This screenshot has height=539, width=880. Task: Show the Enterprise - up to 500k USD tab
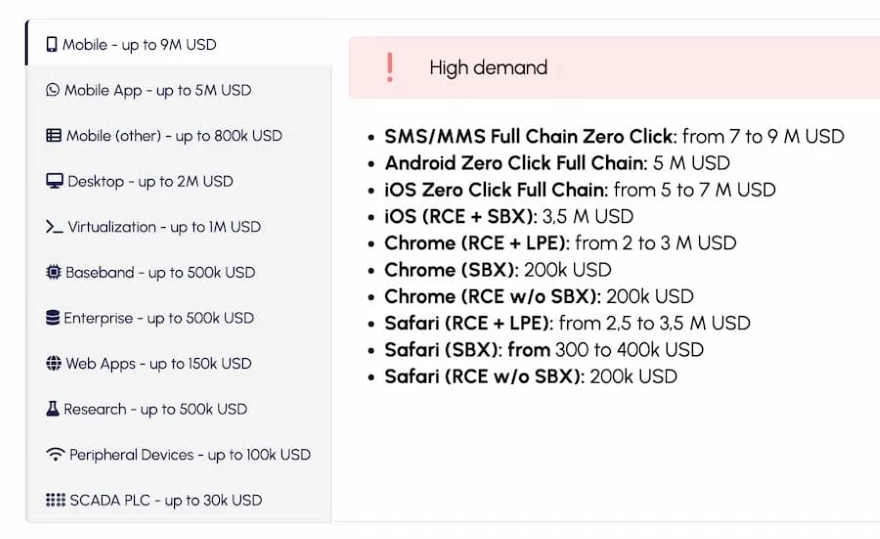(x=159, y=318)
